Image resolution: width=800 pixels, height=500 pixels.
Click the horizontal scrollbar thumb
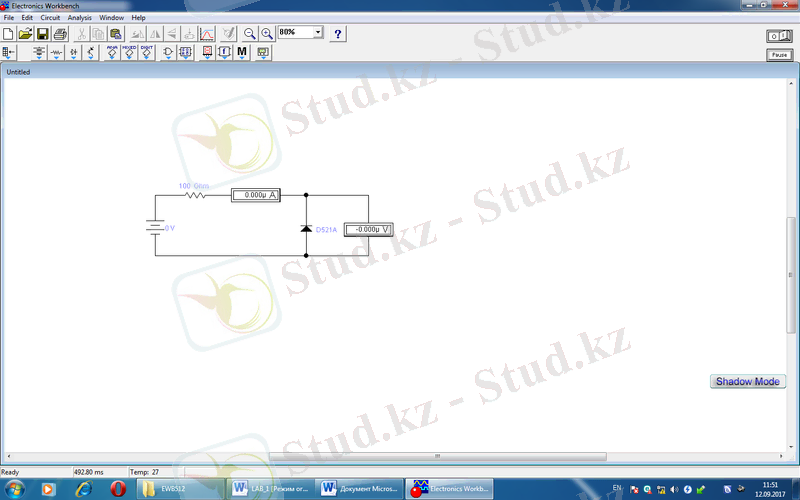point(438,456)
